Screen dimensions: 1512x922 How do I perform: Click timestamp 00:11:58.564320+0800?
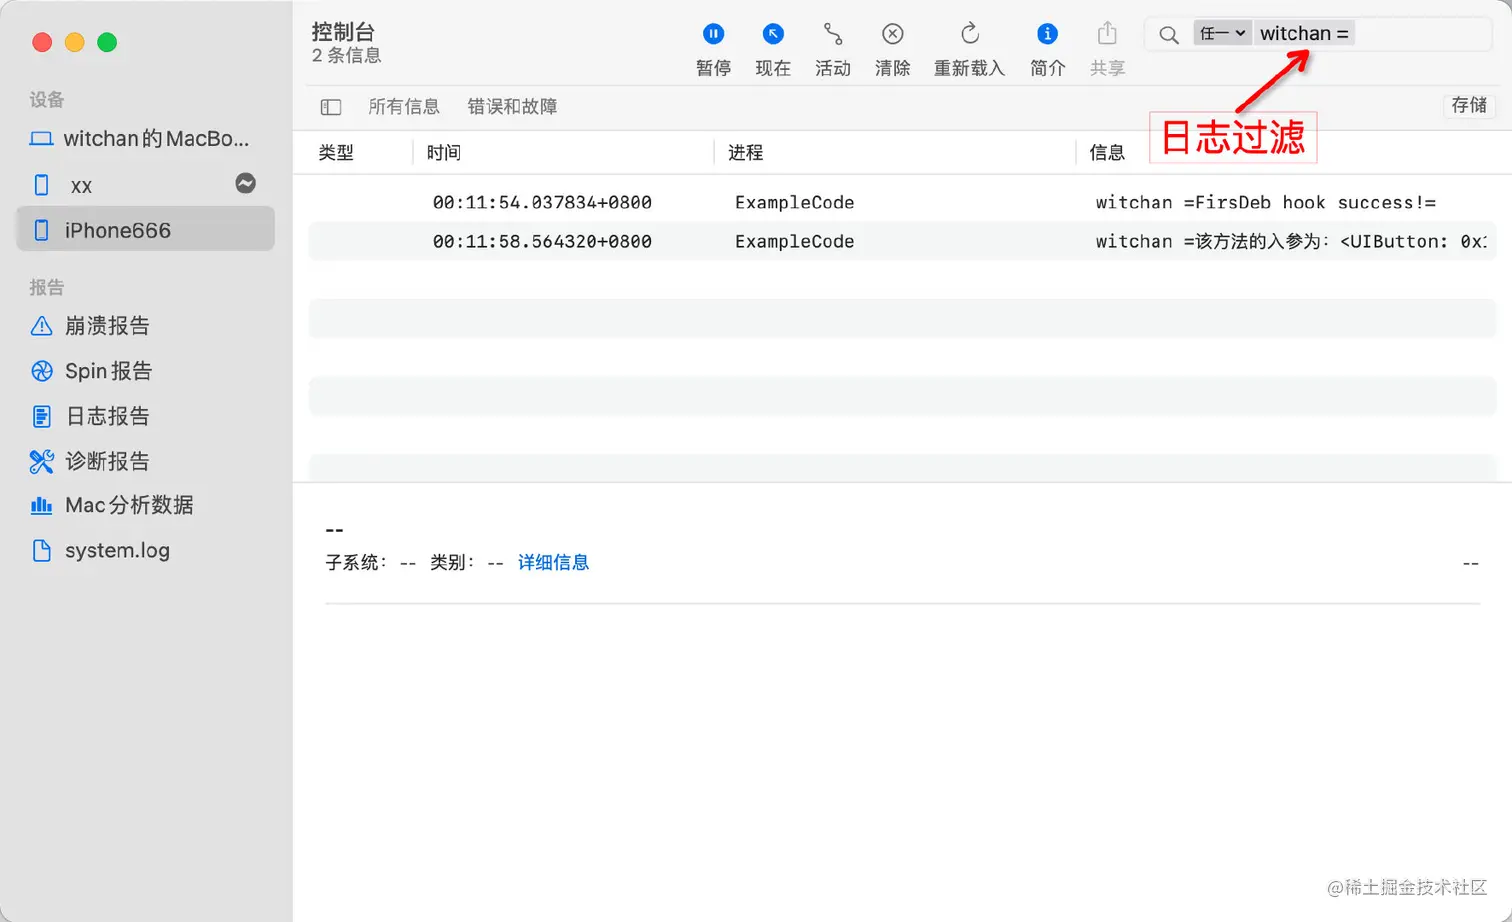[542, 241]
